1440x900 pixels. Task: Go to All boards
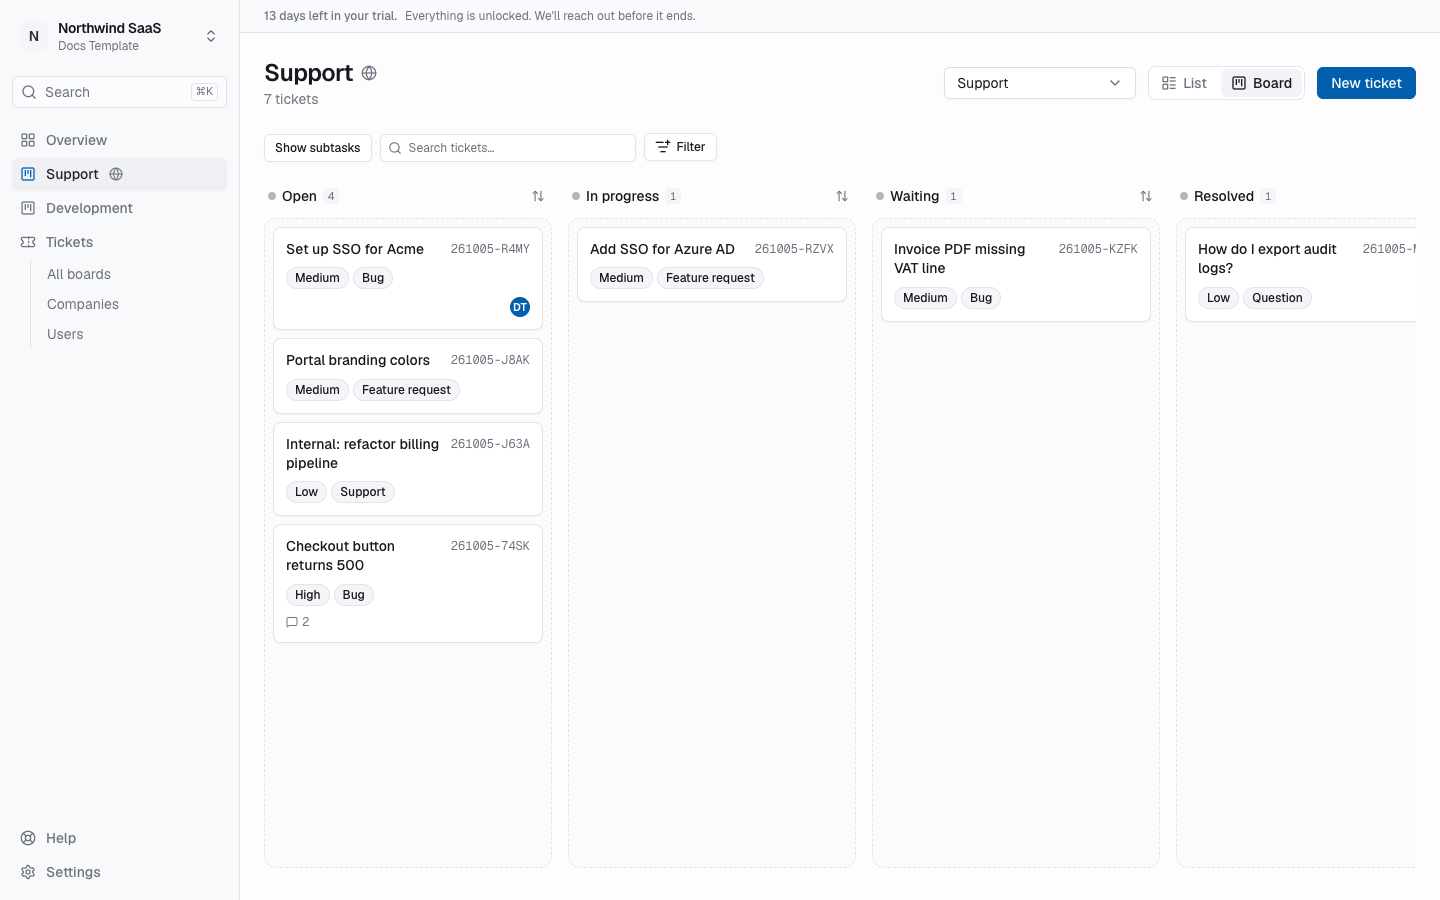click(x=79, y=274)
